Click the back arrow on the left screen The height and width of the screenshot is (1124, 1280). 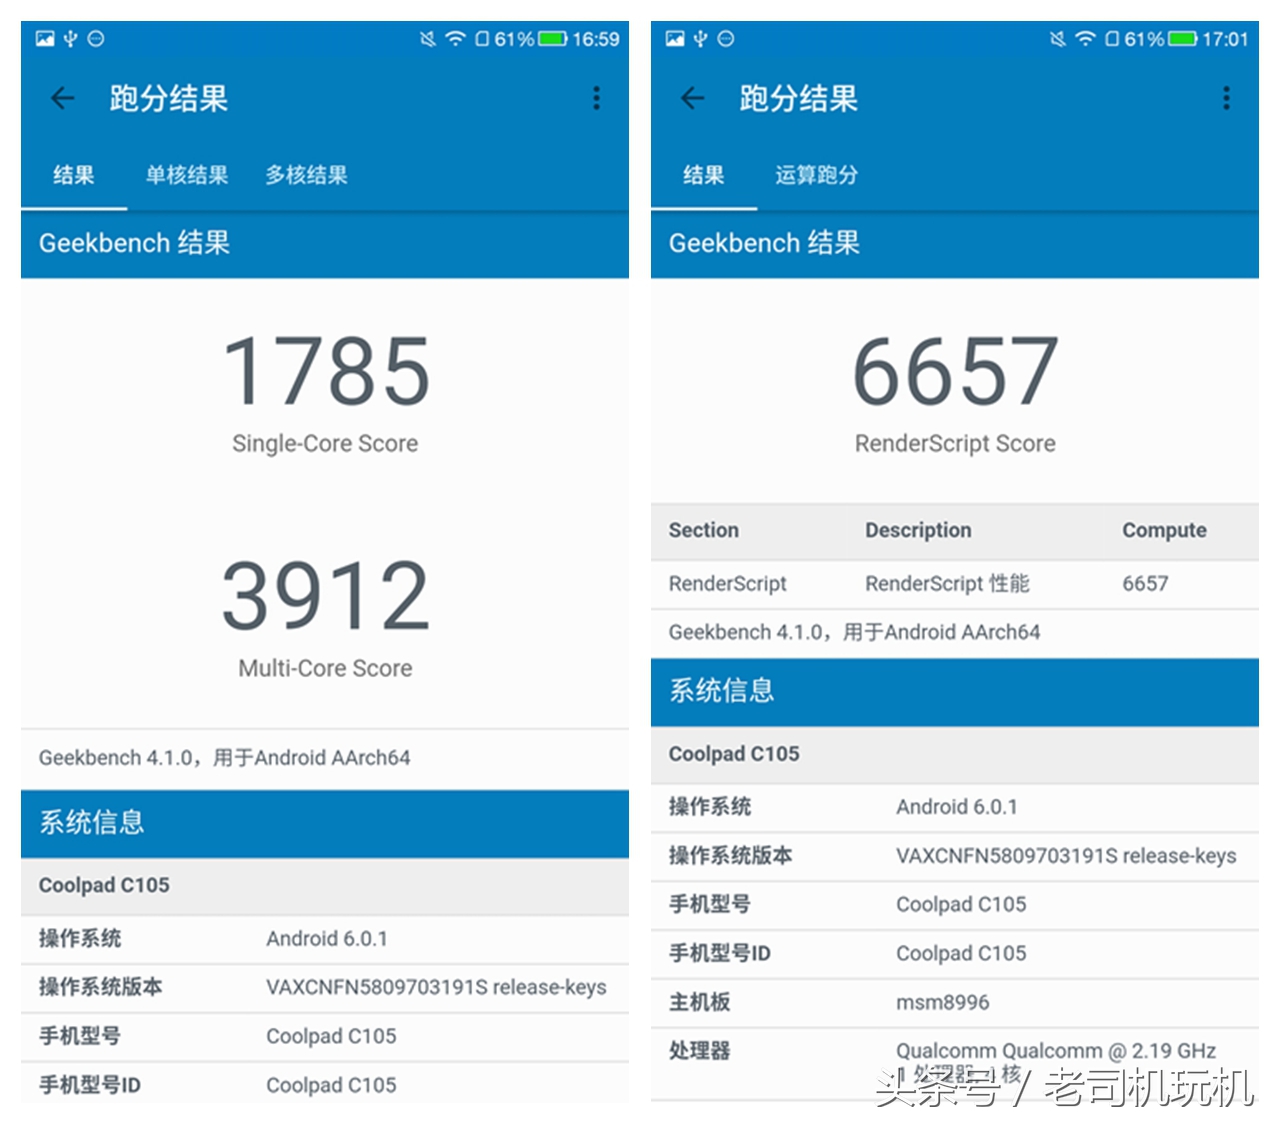pyautogui.click(x=62, y=98)
